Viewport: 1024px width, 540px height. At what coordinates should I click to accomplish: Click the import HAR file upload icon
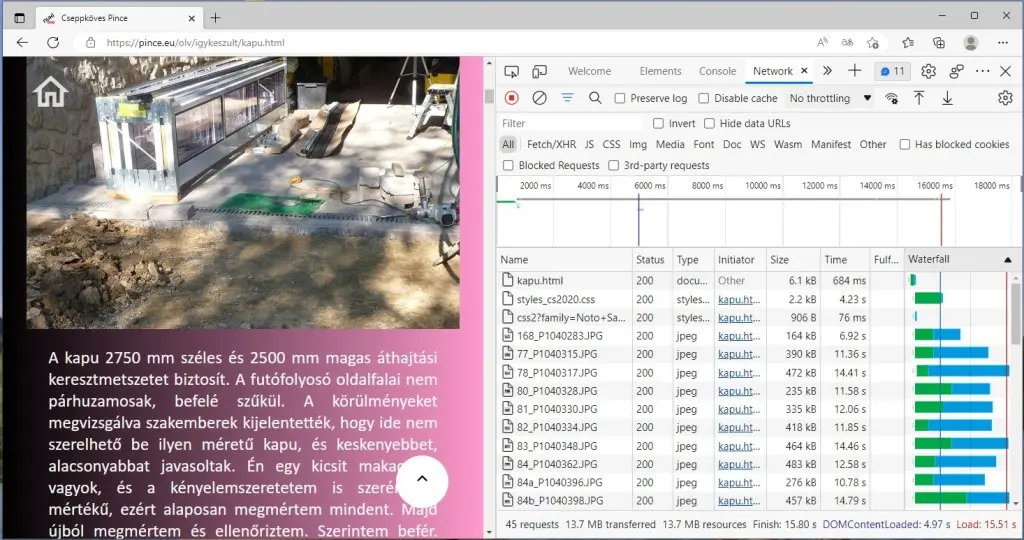pos(919,98)
